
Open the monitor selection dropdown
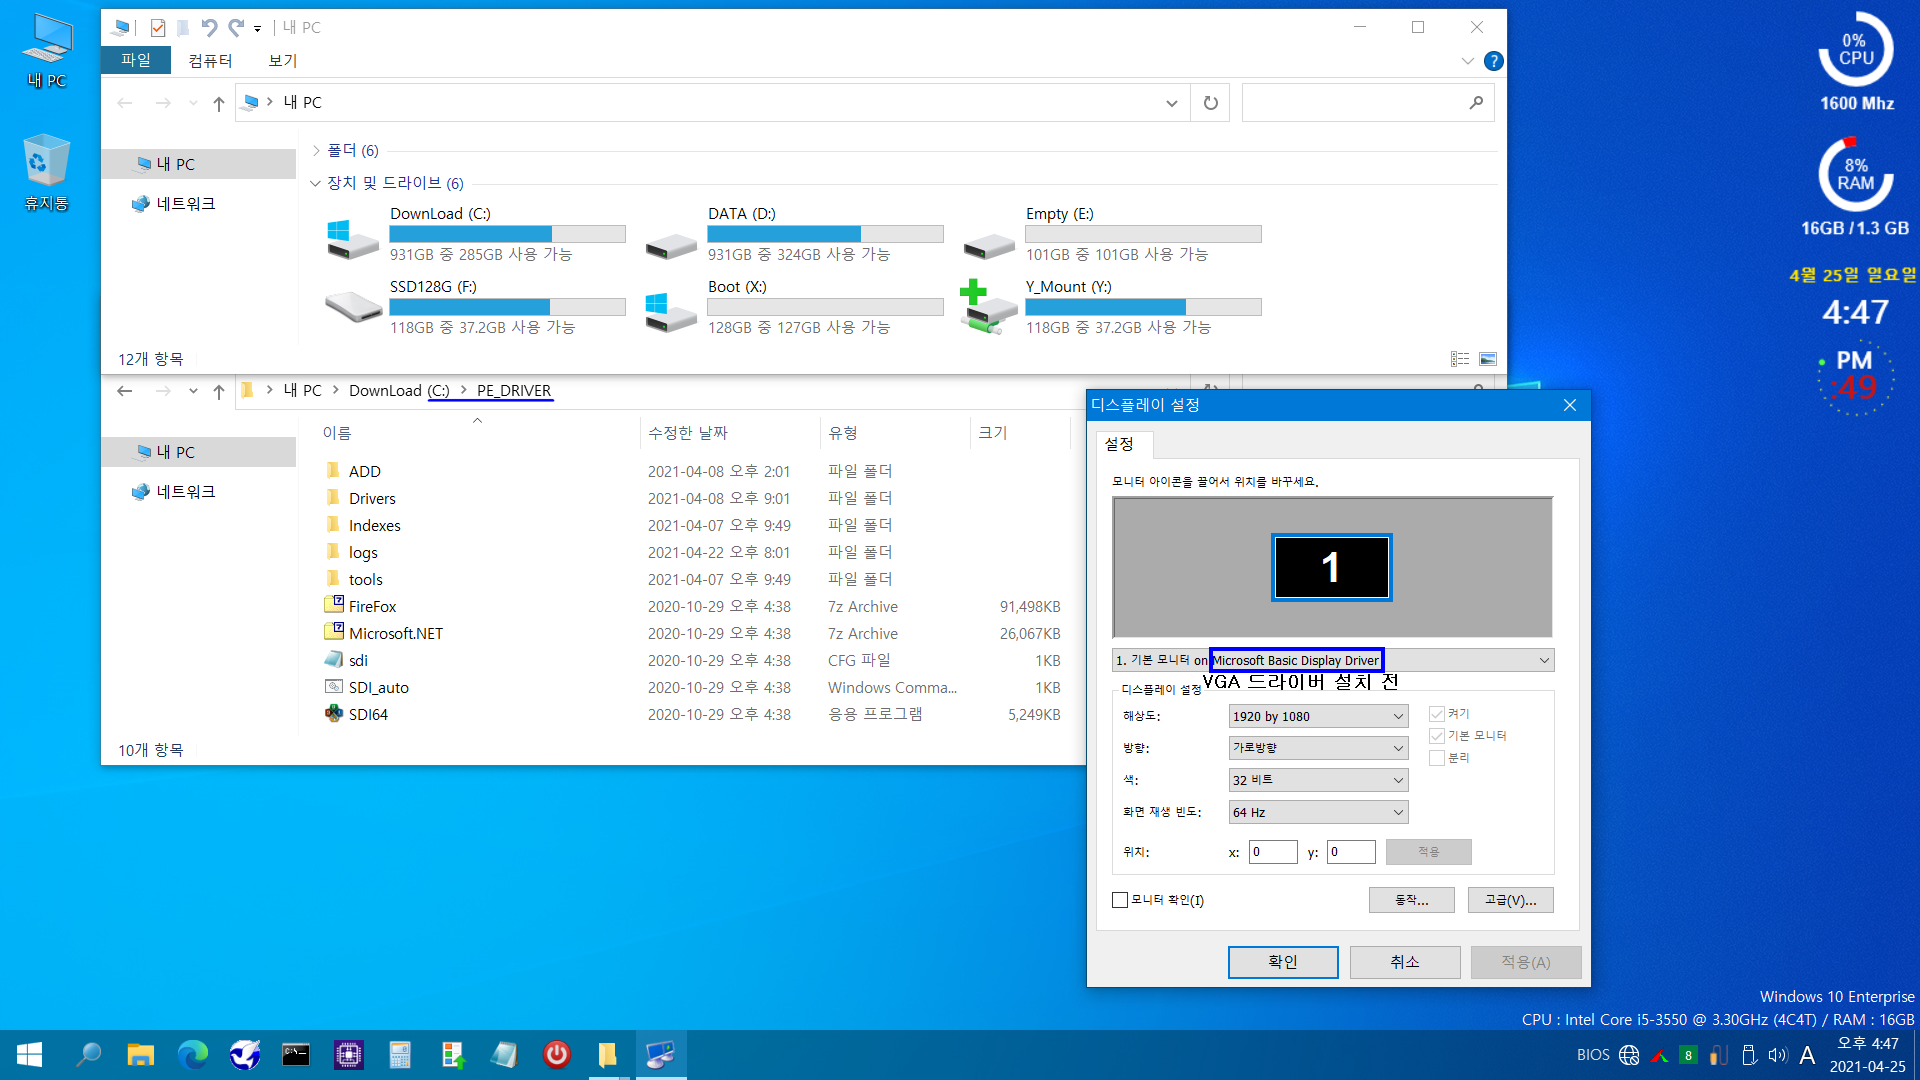coord(1333,660)
